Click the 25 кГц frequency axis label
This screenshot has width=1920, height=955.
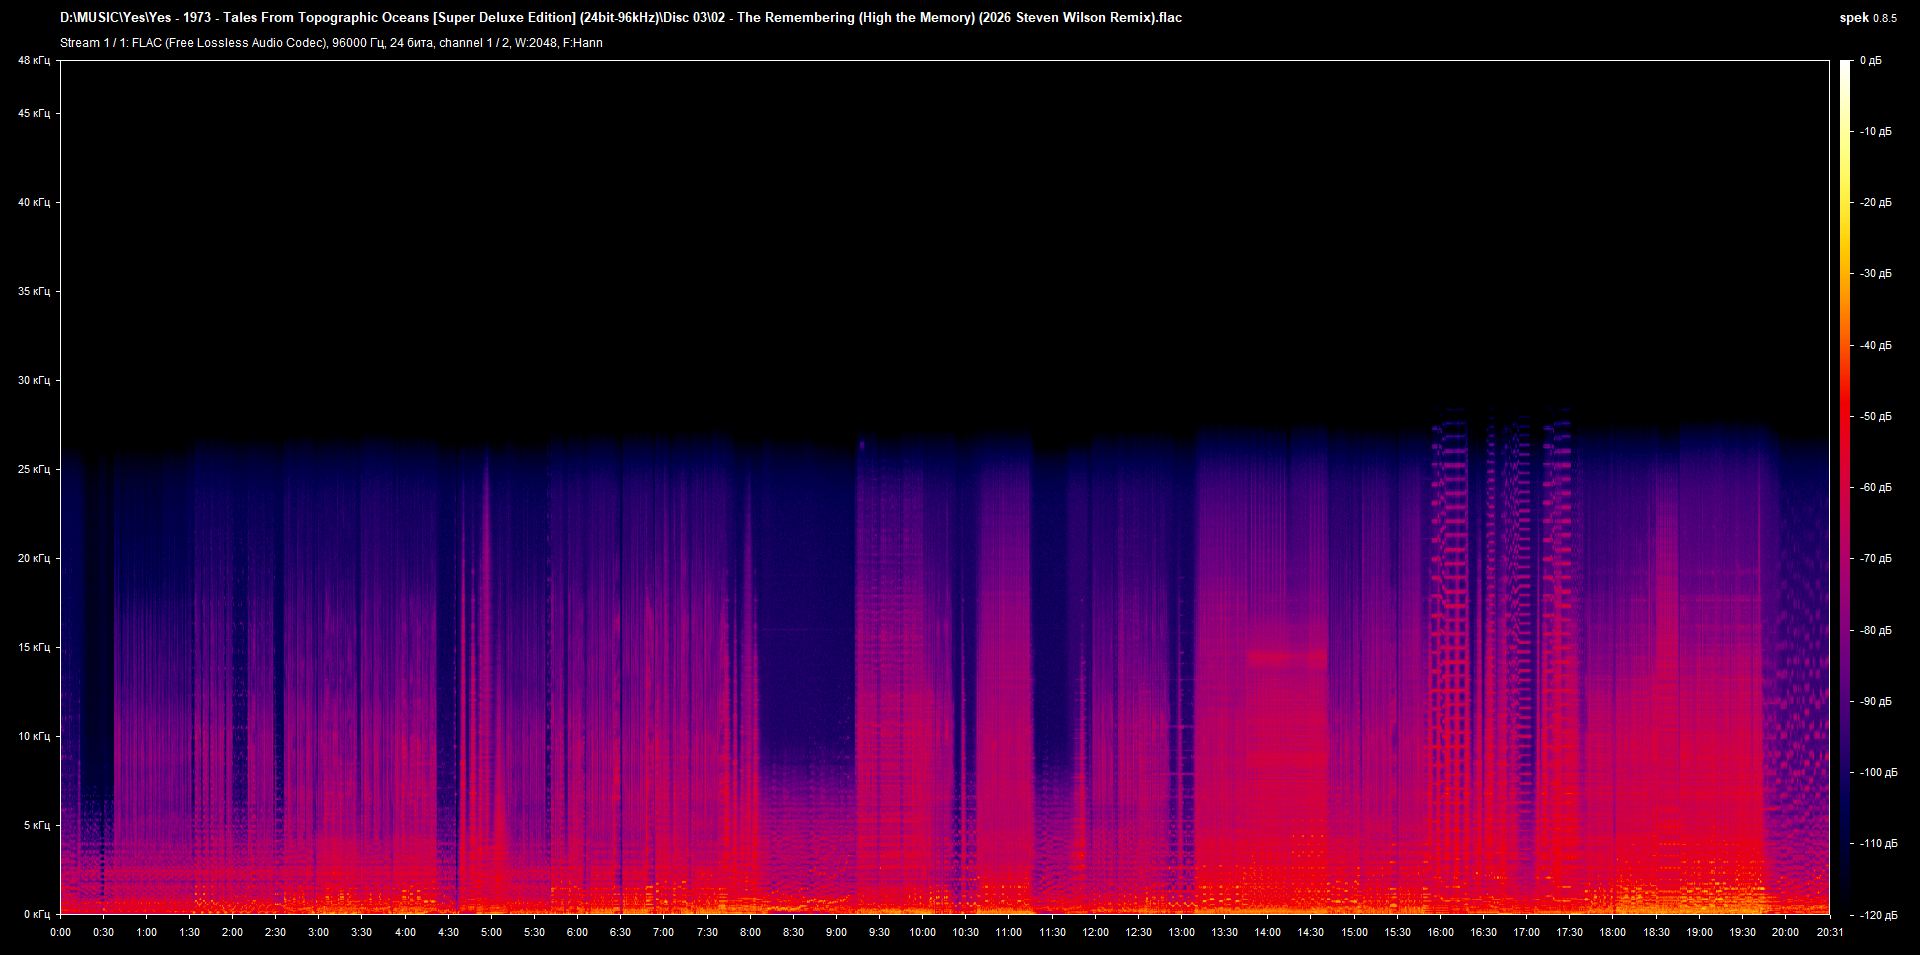[x=34, y=470]
